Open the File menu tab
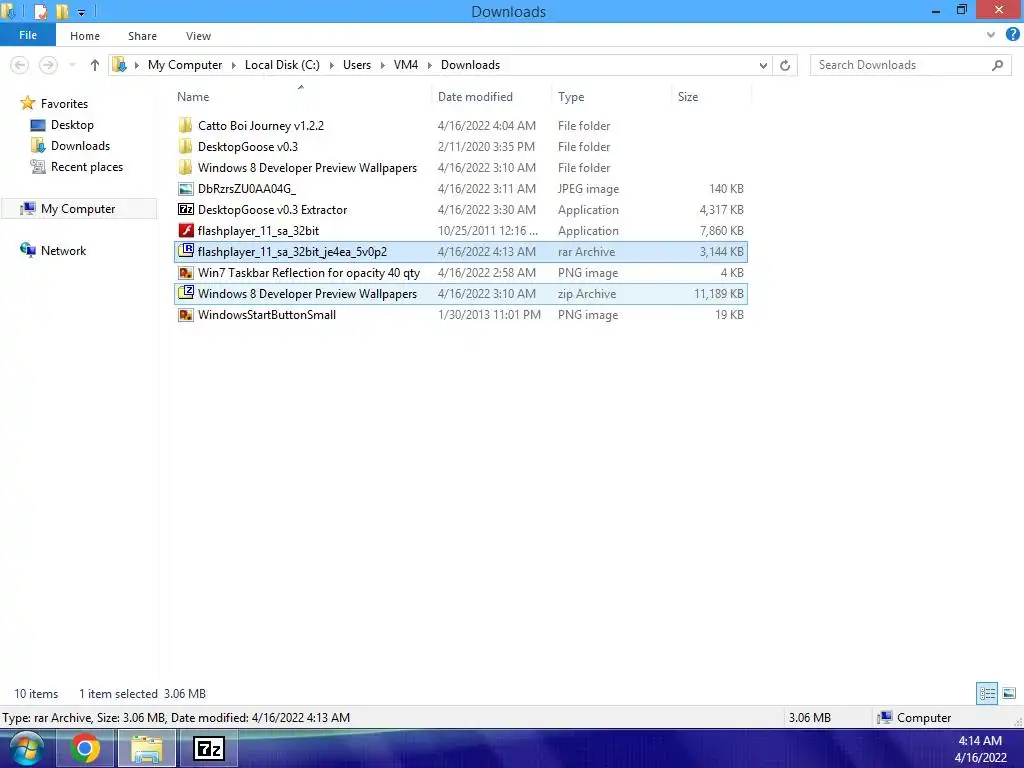Screen dimensions: 1024x768 (27, 35)
